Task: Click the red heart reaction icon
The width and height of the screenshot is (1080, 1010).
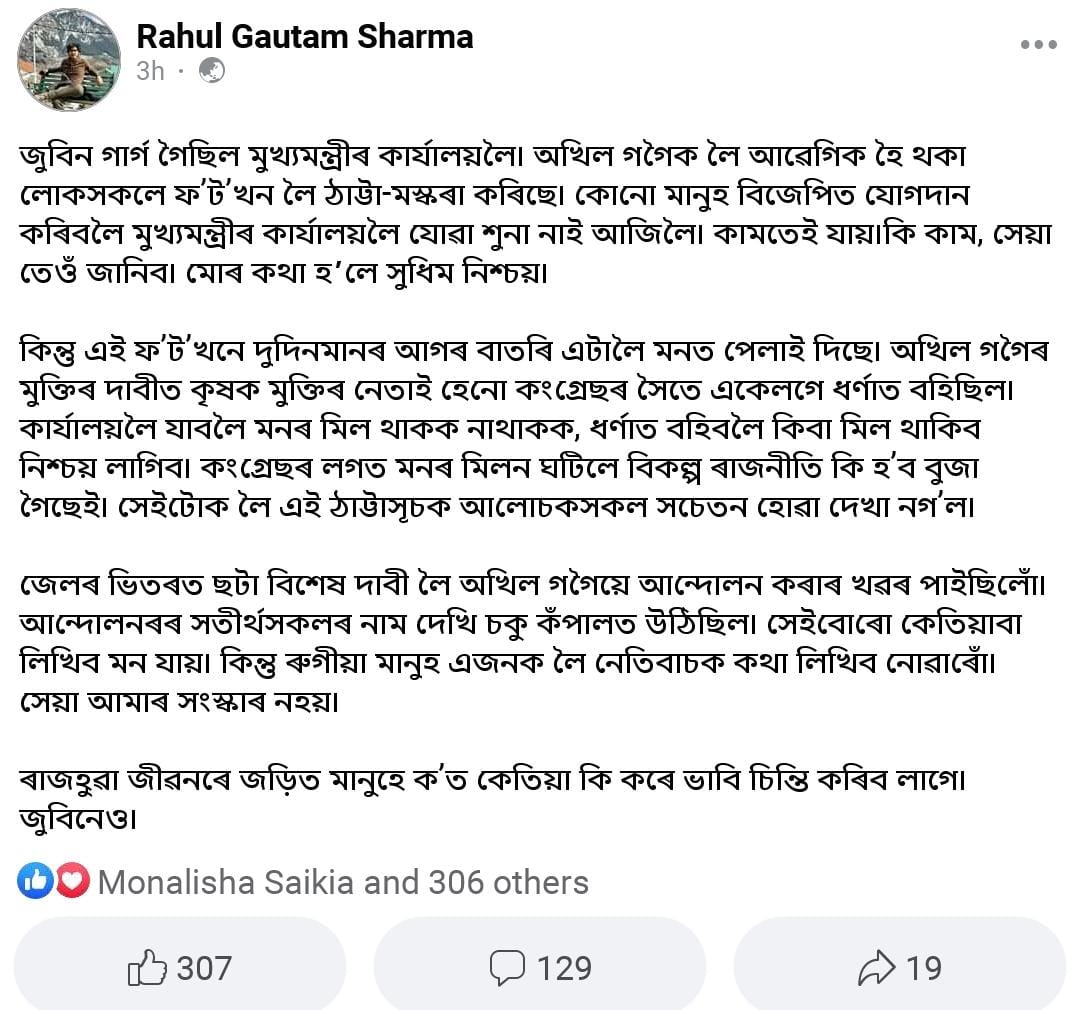Action: (x=72, y=880)
